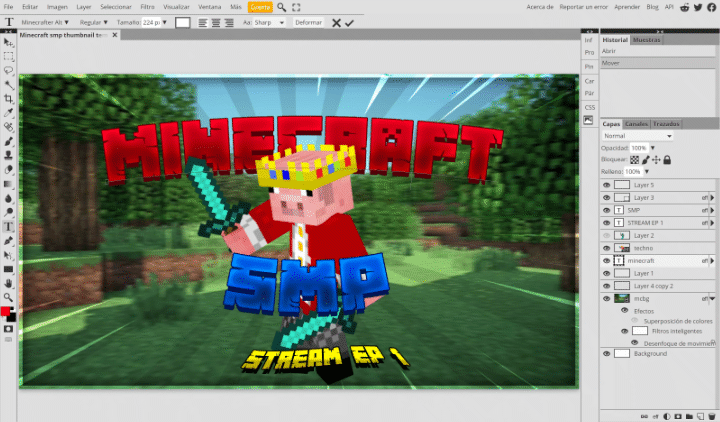The height and width of the screenshot is (422, 720).
Task: Collapse the mcbg layer effects
Action: click(712, 298)
